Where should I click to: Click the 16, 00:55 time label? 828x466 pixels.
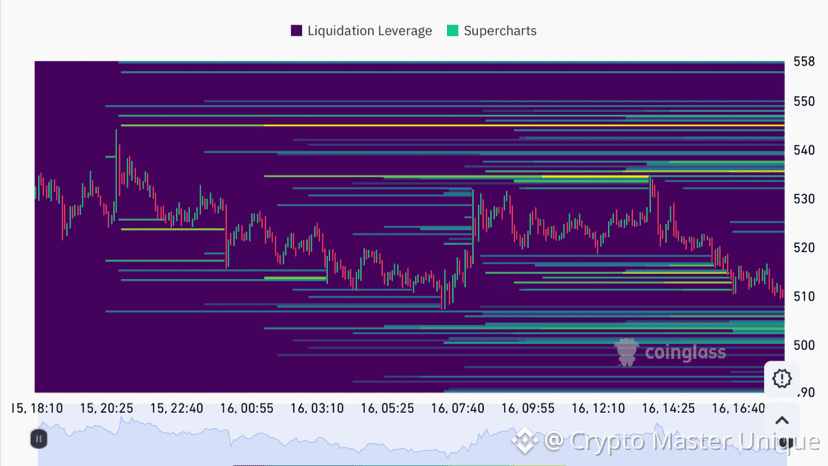(x=247, y=408)
